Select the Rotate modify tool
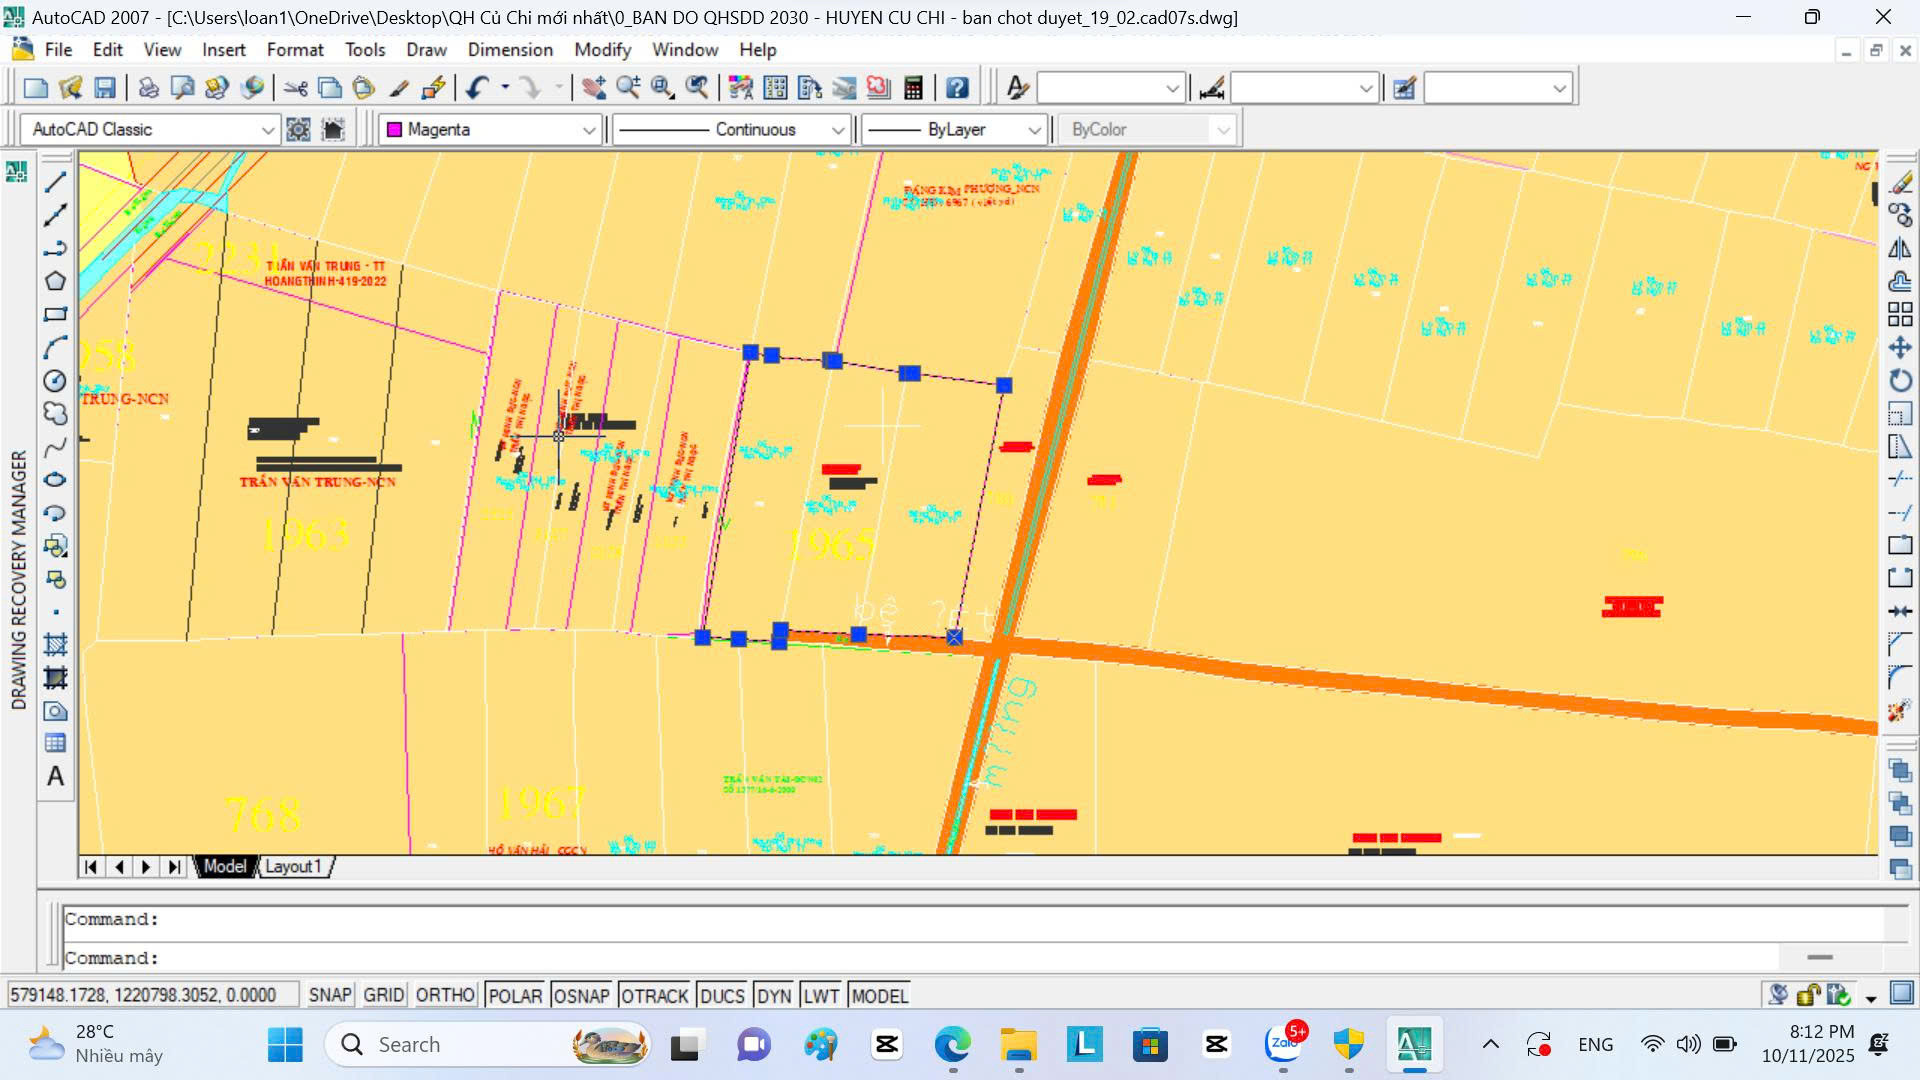 pos(1900,380)
